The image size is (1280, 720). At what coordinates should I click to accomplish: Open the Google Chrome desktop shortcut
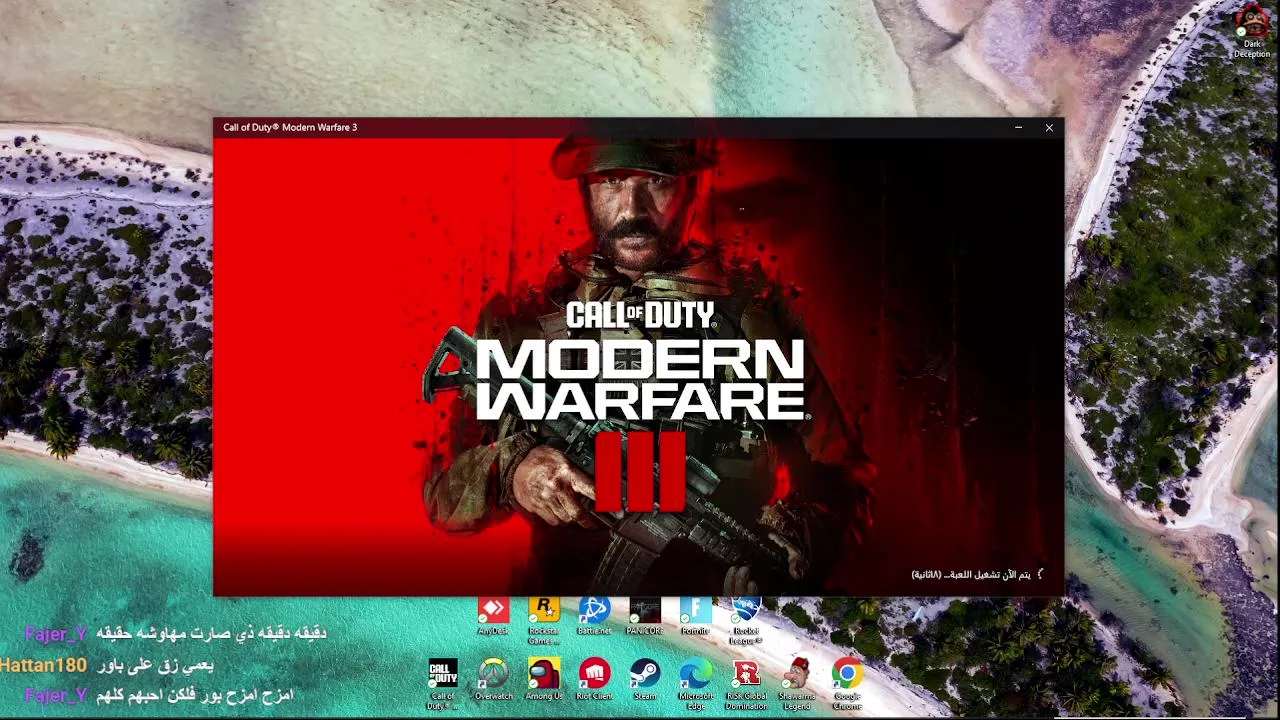(847, 682)
